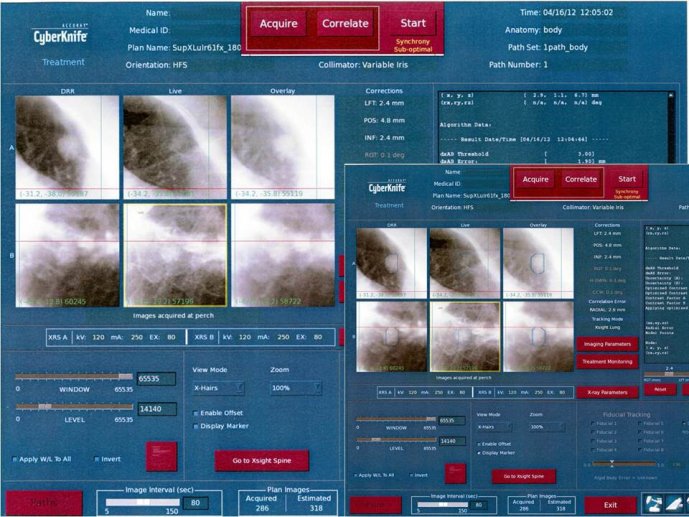Toggle Enable Offset checkbox in large window
The width and height of the screenshot is (689, 517).
pos(196,413)
